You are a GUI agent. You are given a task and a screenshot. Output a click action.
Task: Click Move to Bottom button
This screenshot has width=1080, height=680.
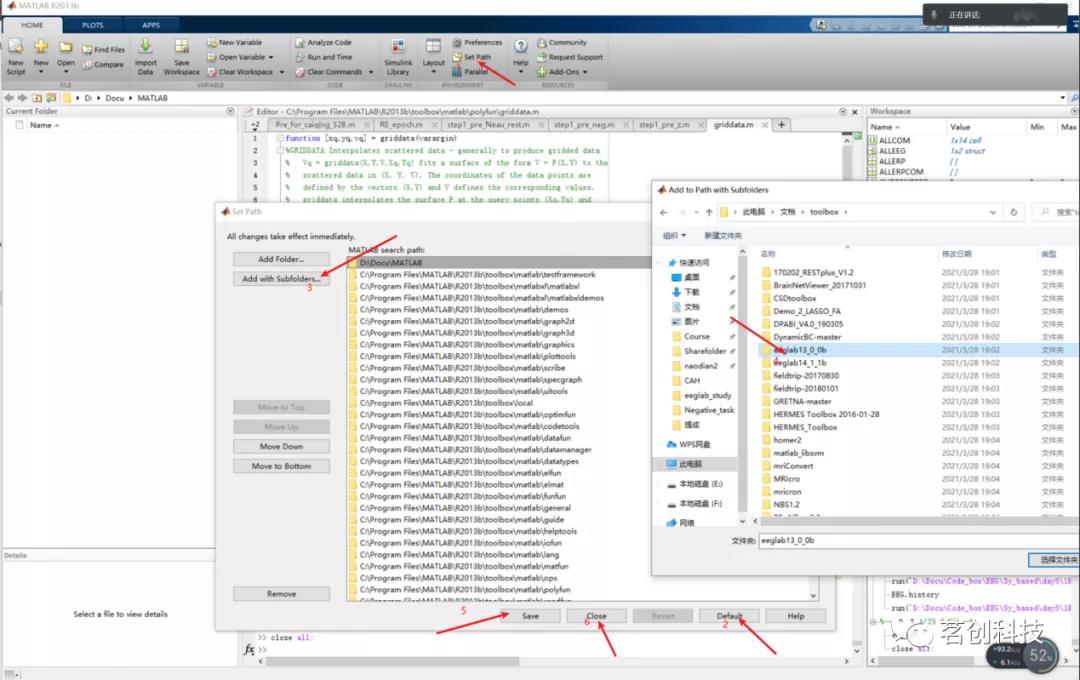pos(281,466)
